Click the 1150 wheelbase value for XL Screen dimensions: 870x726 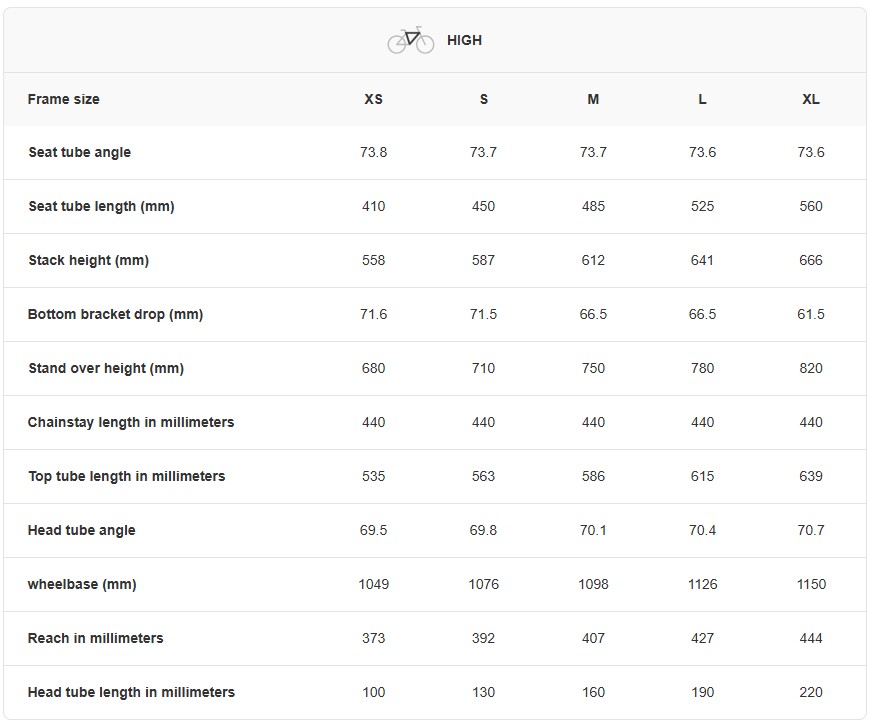pyautogui.click(x=811, y=585)
